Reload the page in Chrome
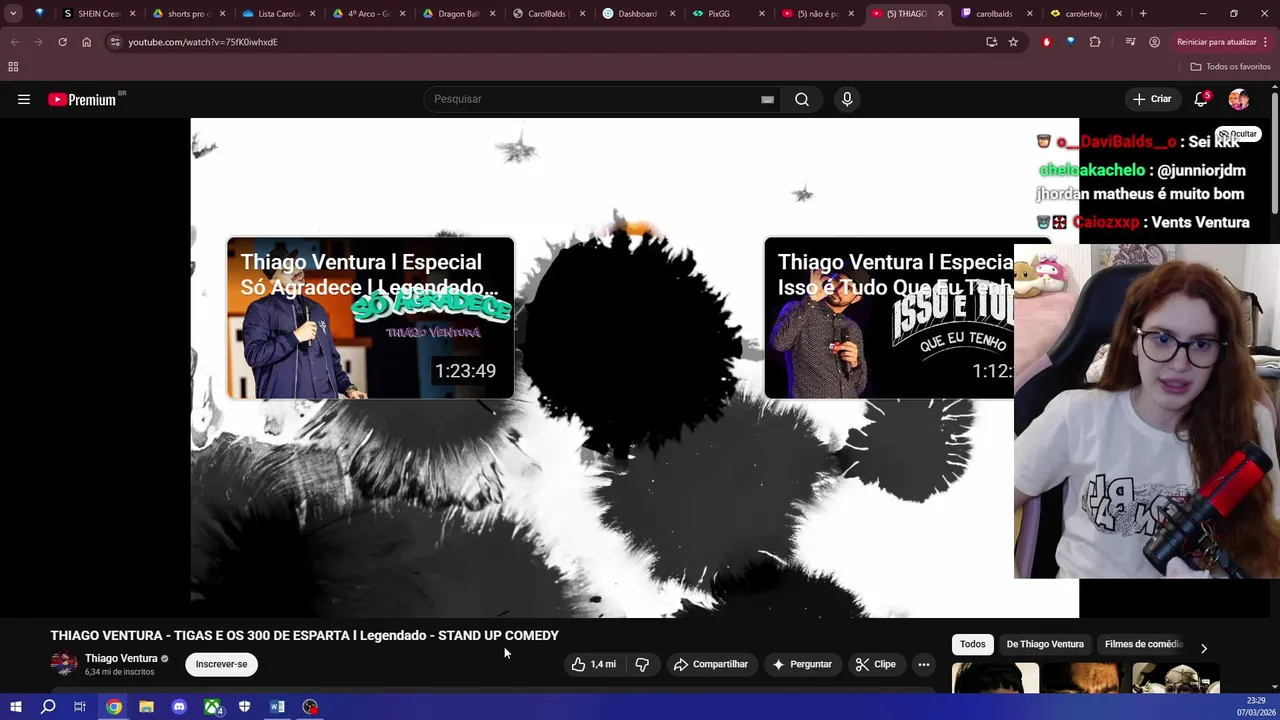Viewport: 1280px width, 720px height. (x=62, y=42)
